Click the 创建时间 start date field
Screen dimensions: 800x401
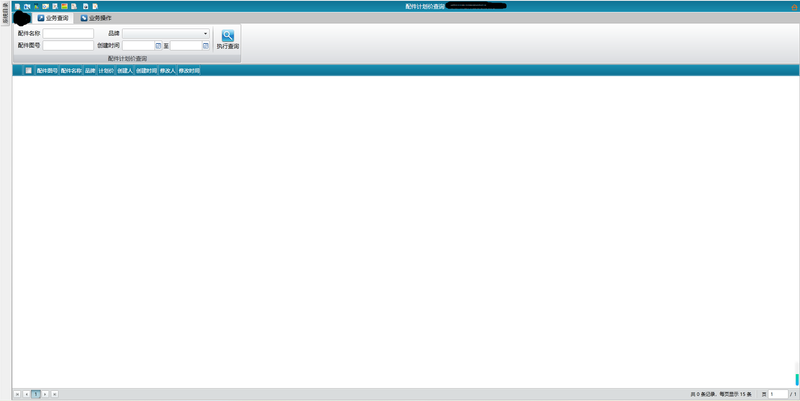(138, 45)
